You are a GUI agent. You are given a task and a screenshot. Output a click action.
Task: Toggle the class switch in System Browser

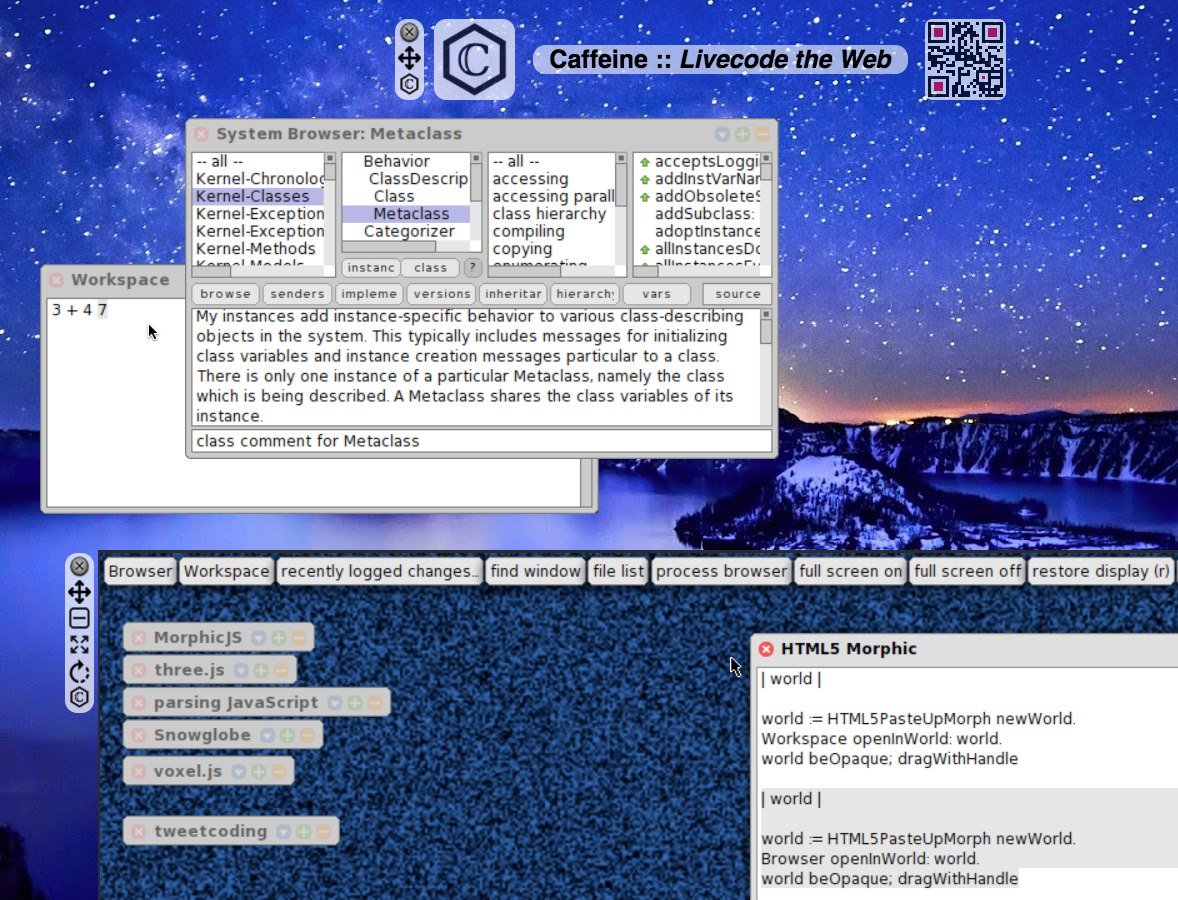[430, 268]
